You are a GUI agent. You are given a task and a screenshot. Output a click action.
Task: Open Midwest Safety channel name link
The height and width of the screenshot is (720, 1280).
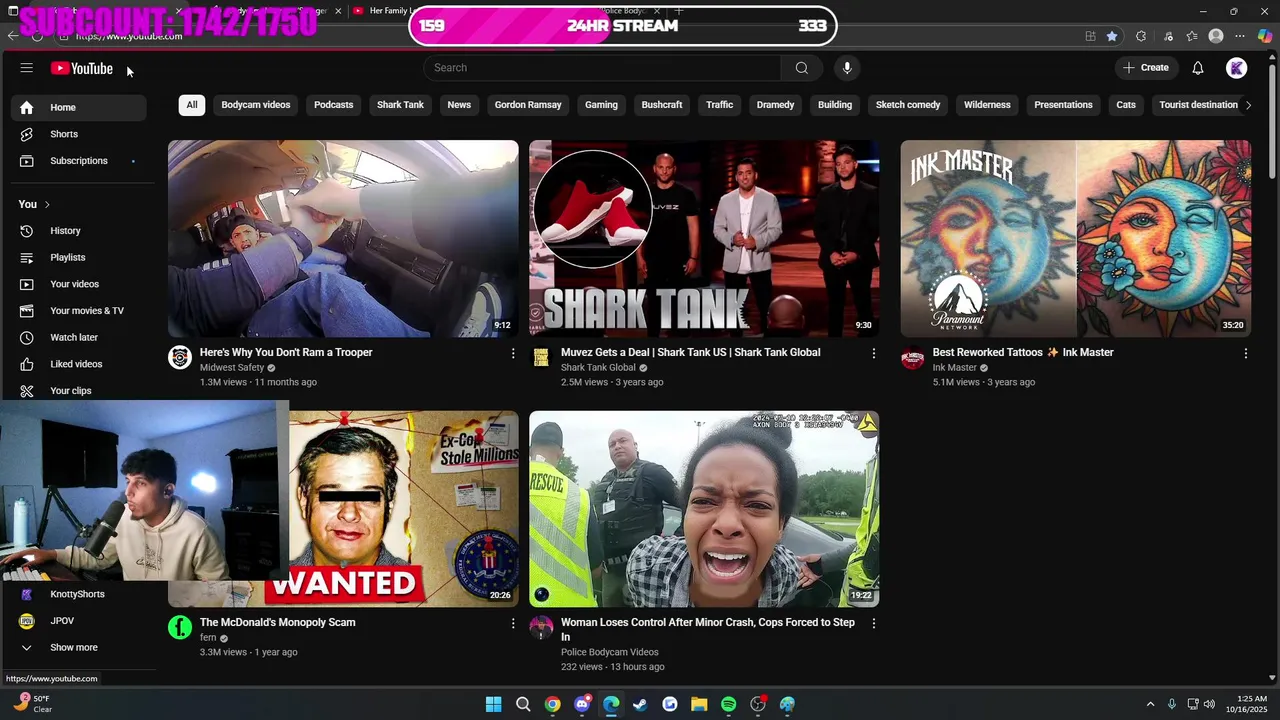[x=232, y=368]
